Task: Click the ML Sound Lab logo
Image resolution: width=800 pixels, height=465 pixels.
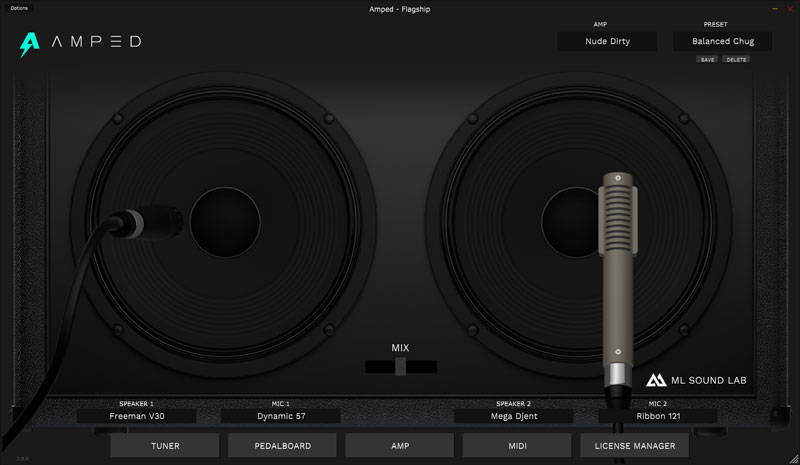Action: coord(696,380)
